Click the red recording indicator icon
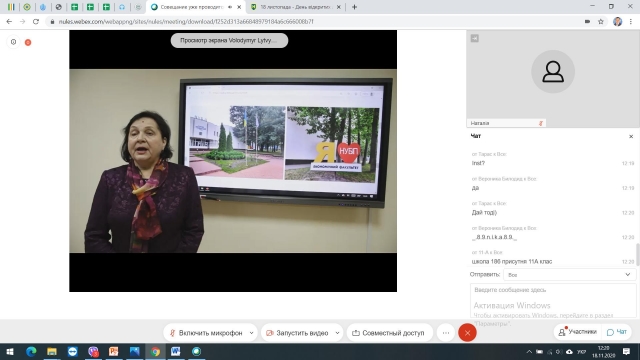This screenshot has height=360, width=640. (x=28, y=42)
